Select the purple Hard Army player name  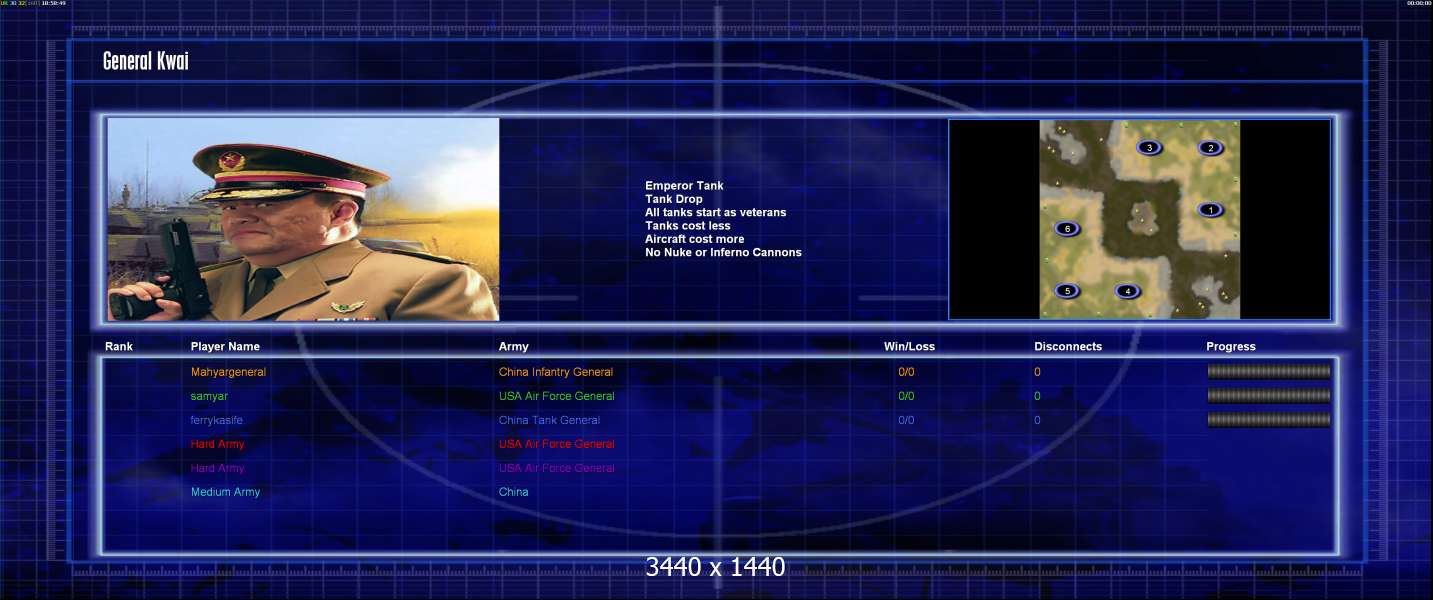[217, 468]
